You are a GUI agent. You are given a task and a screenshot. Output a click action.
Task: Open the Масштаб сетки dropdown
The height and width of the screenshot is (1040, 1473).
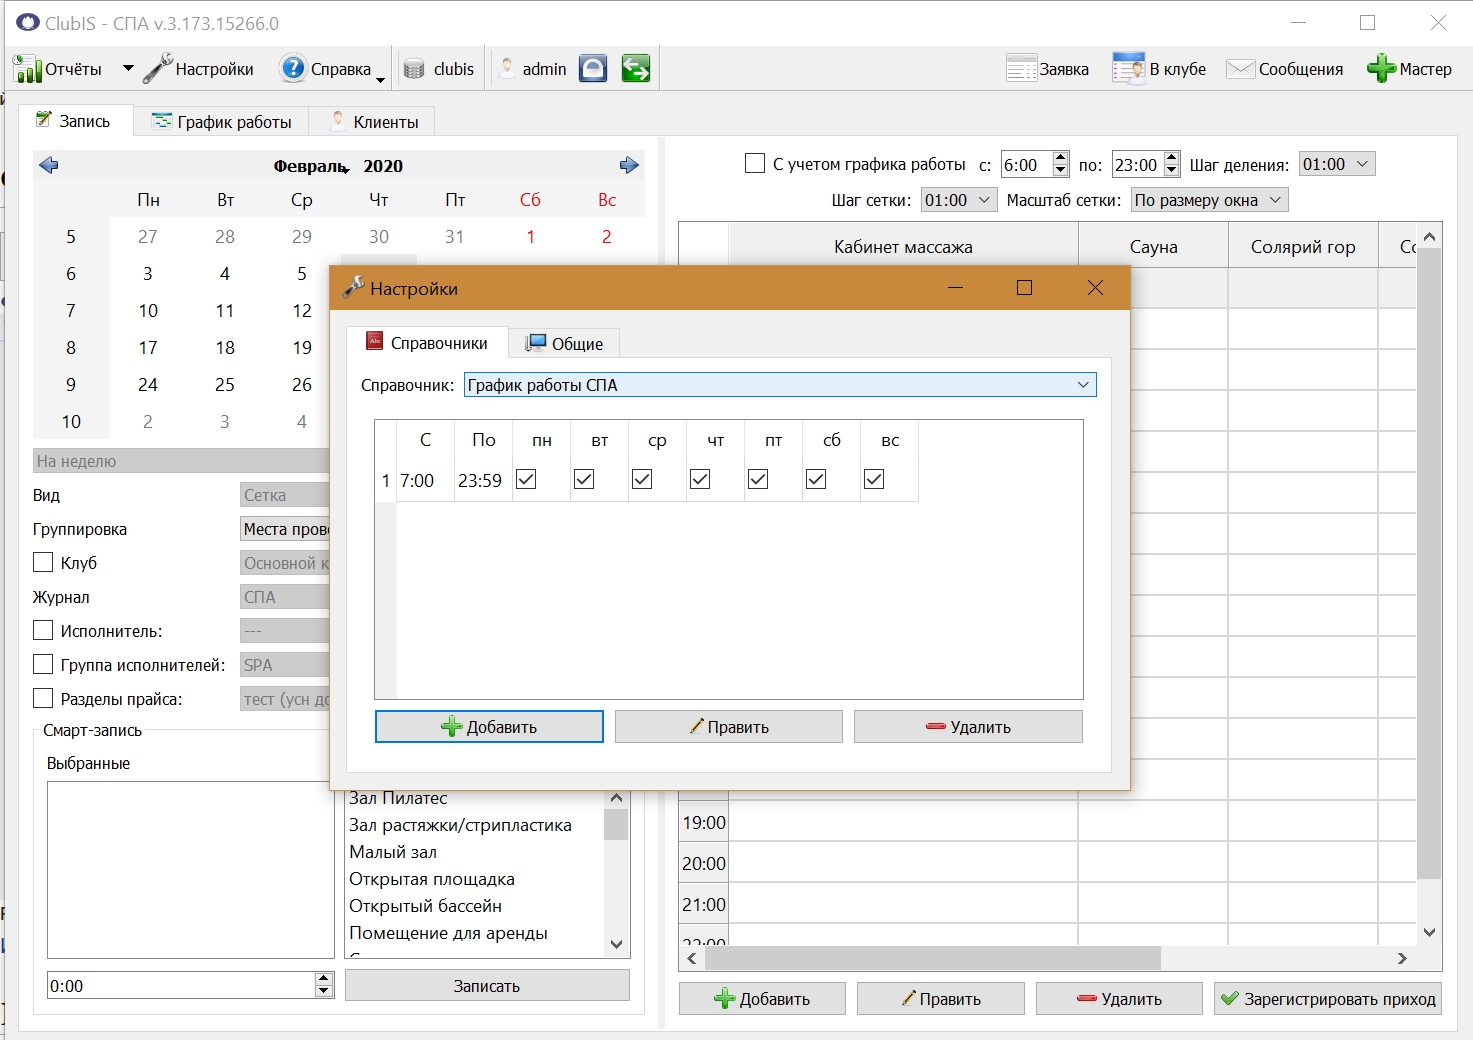coord(1209,200)
